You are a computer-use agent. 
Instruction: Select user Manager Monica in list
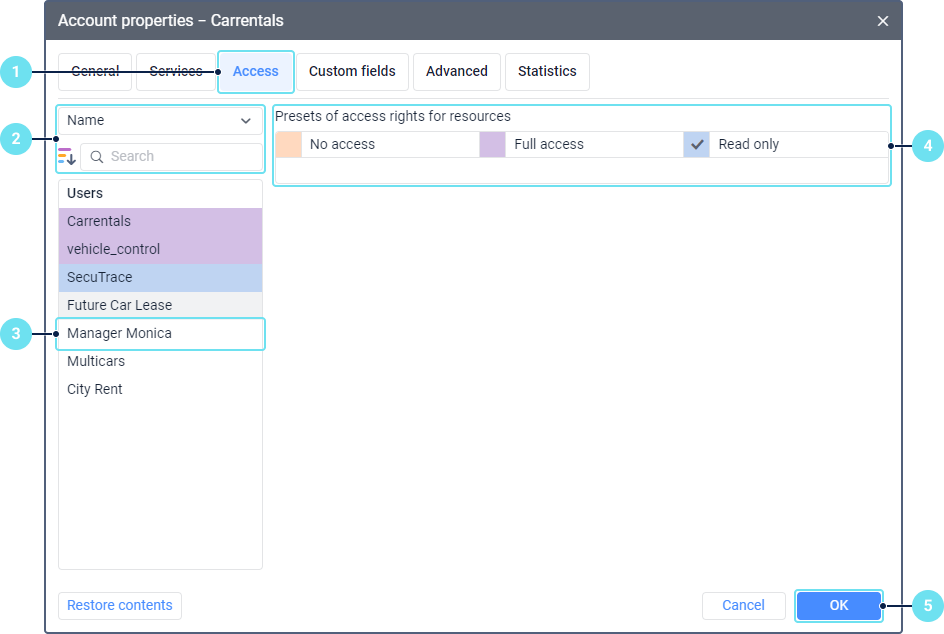[x=160, y=333]
